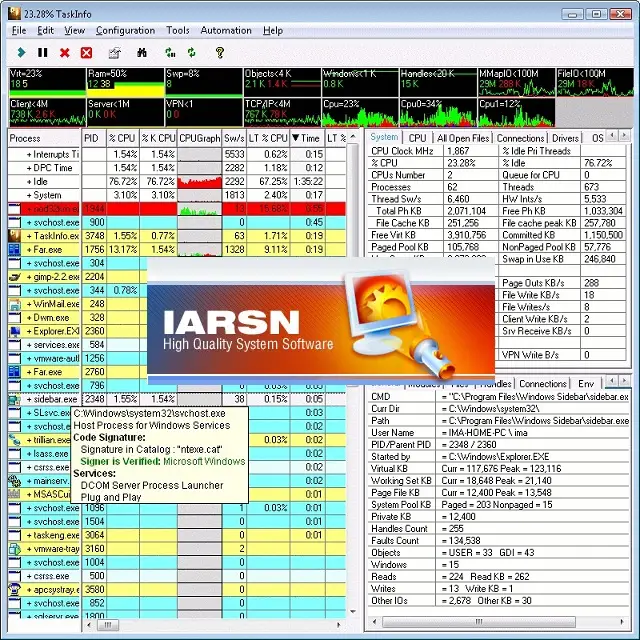Open the Configuration menu
The width and height of the screenshot is (640, 640).
125,31
